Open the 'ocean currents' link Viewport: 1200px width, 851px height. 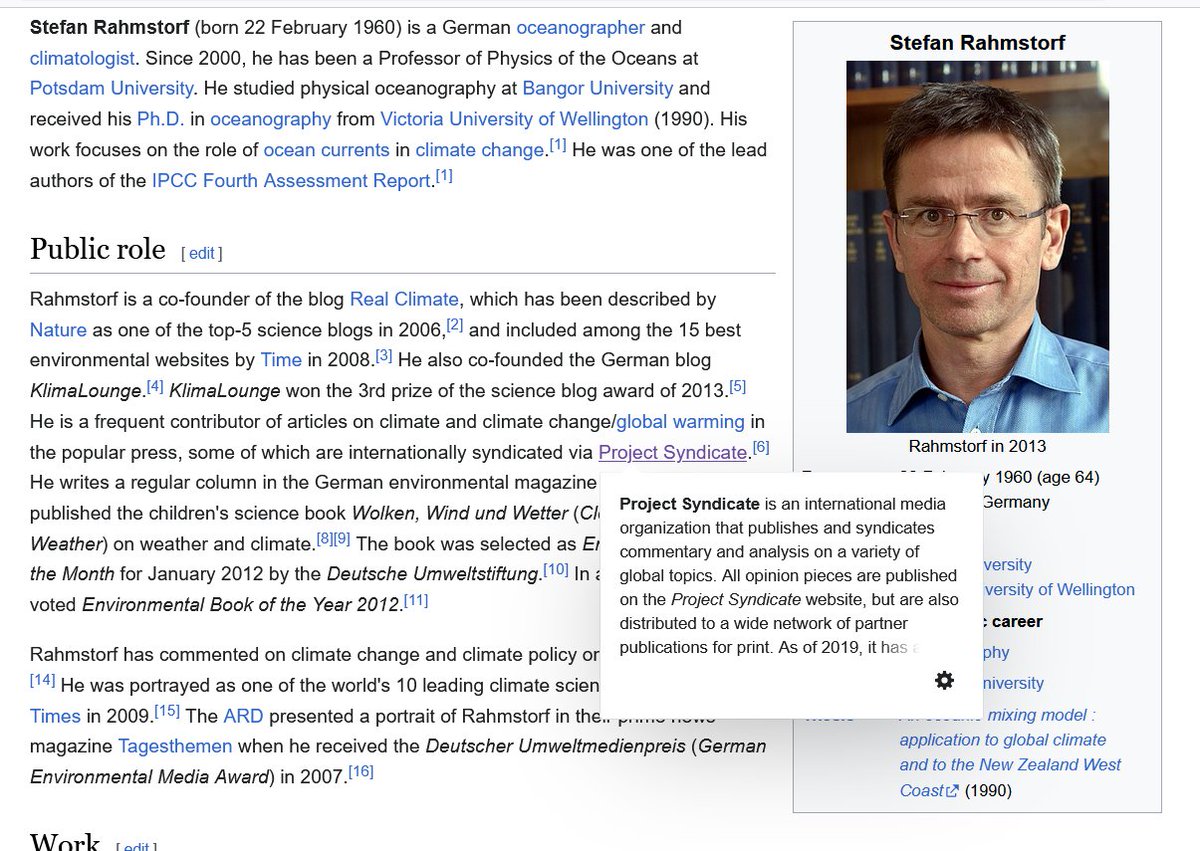tap(326, 150)
